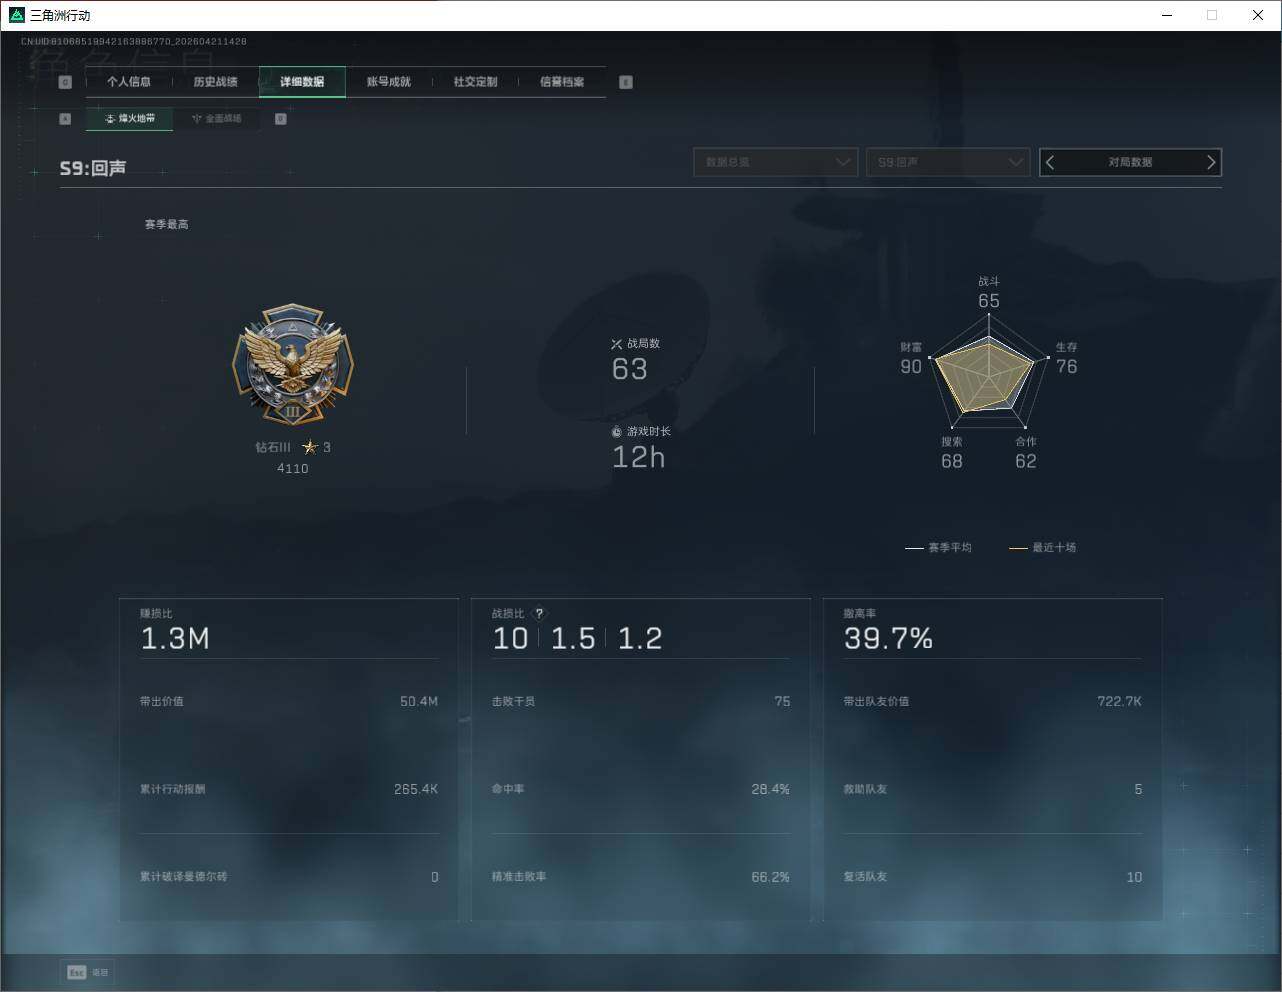This screenshot has height=992, width=1282.
Task: Click the 战局数 value 63
Action: pyautogui.click(x=630, y=370)
